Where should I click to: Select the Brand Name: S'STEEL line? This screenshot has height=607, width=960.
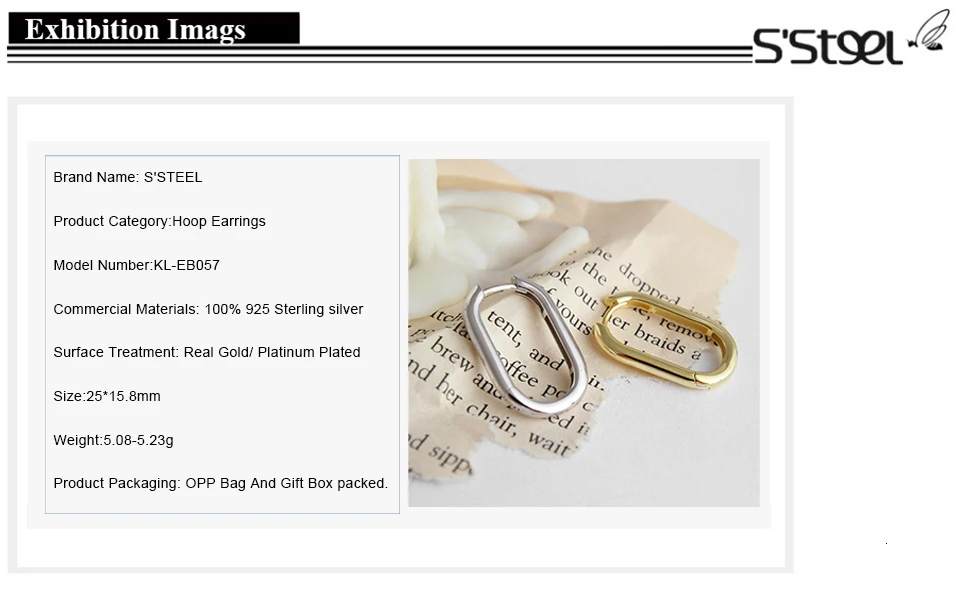pos(127,178)
